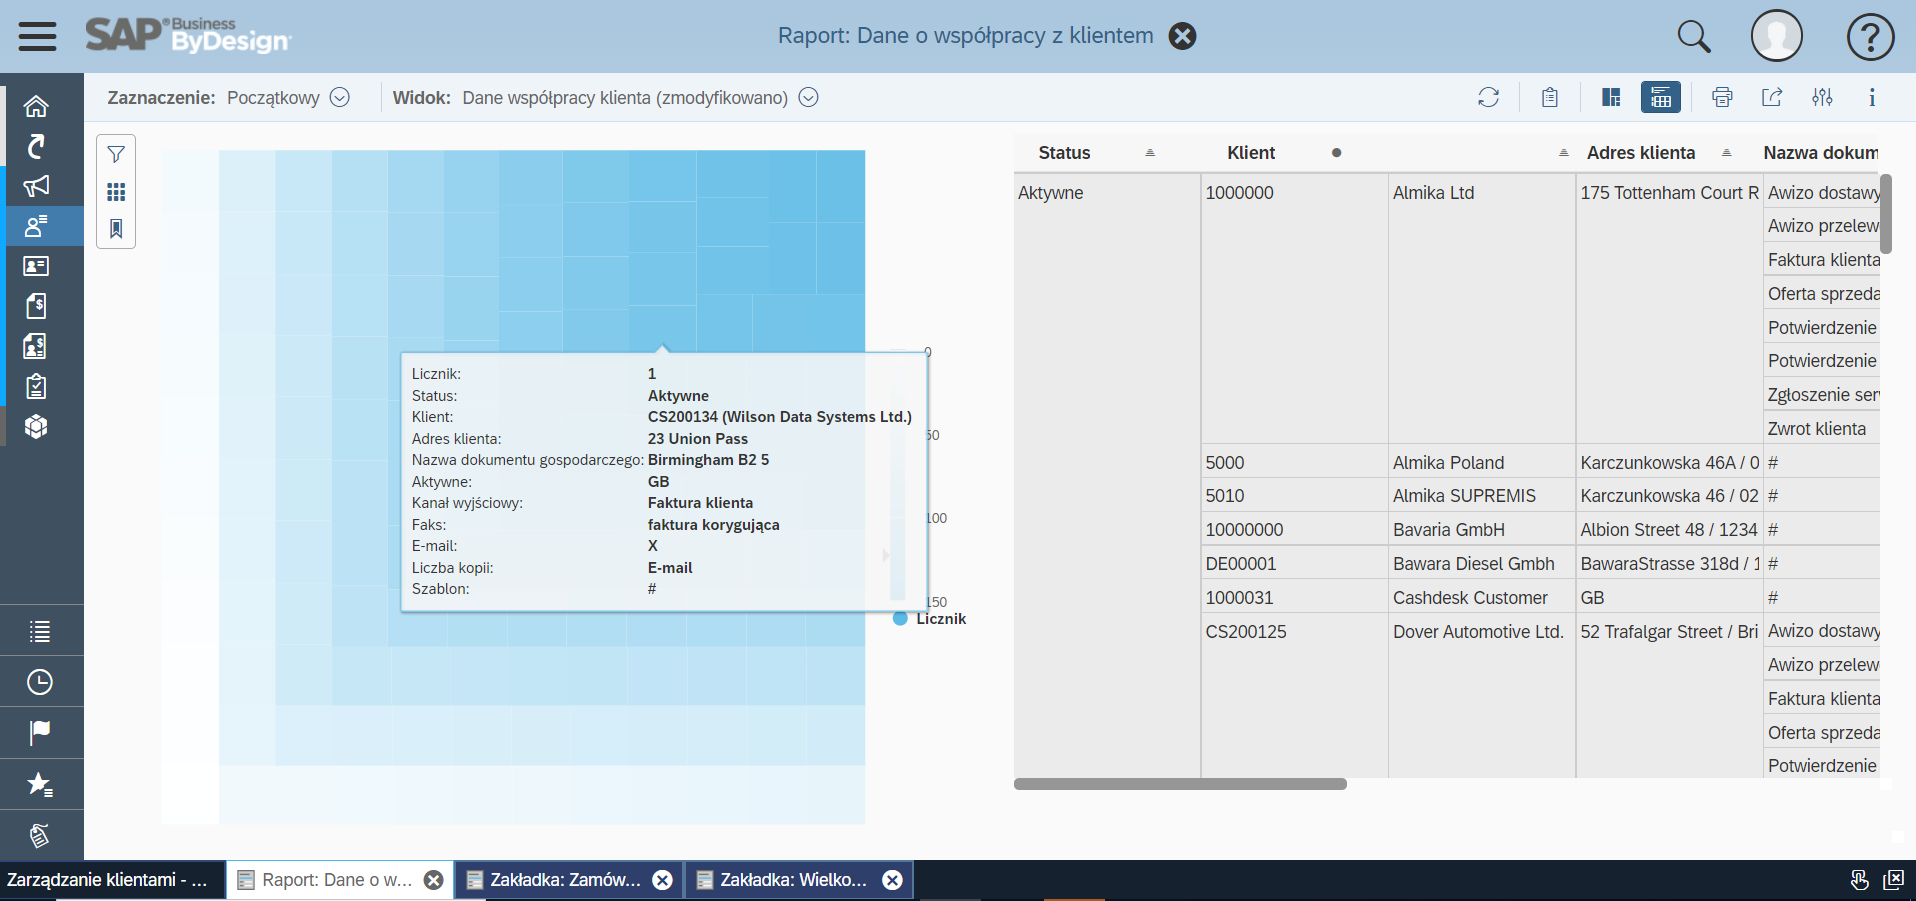Show report information icon
1916x901 pixels.
coord(1872,97)
